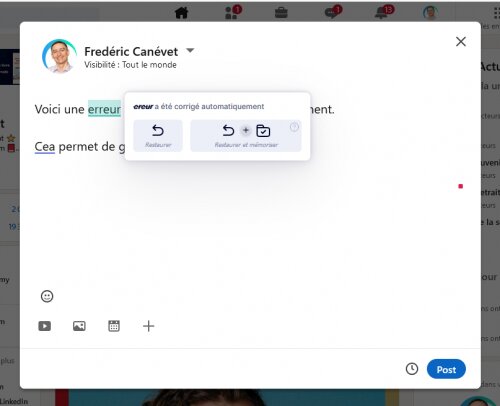Open apps grid icon at top right

(x=496, y=13)
